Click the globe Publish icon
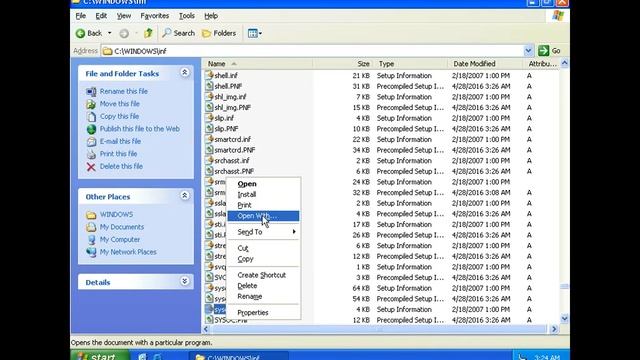The width and height of the screenshot is (640, 360). 91,129
